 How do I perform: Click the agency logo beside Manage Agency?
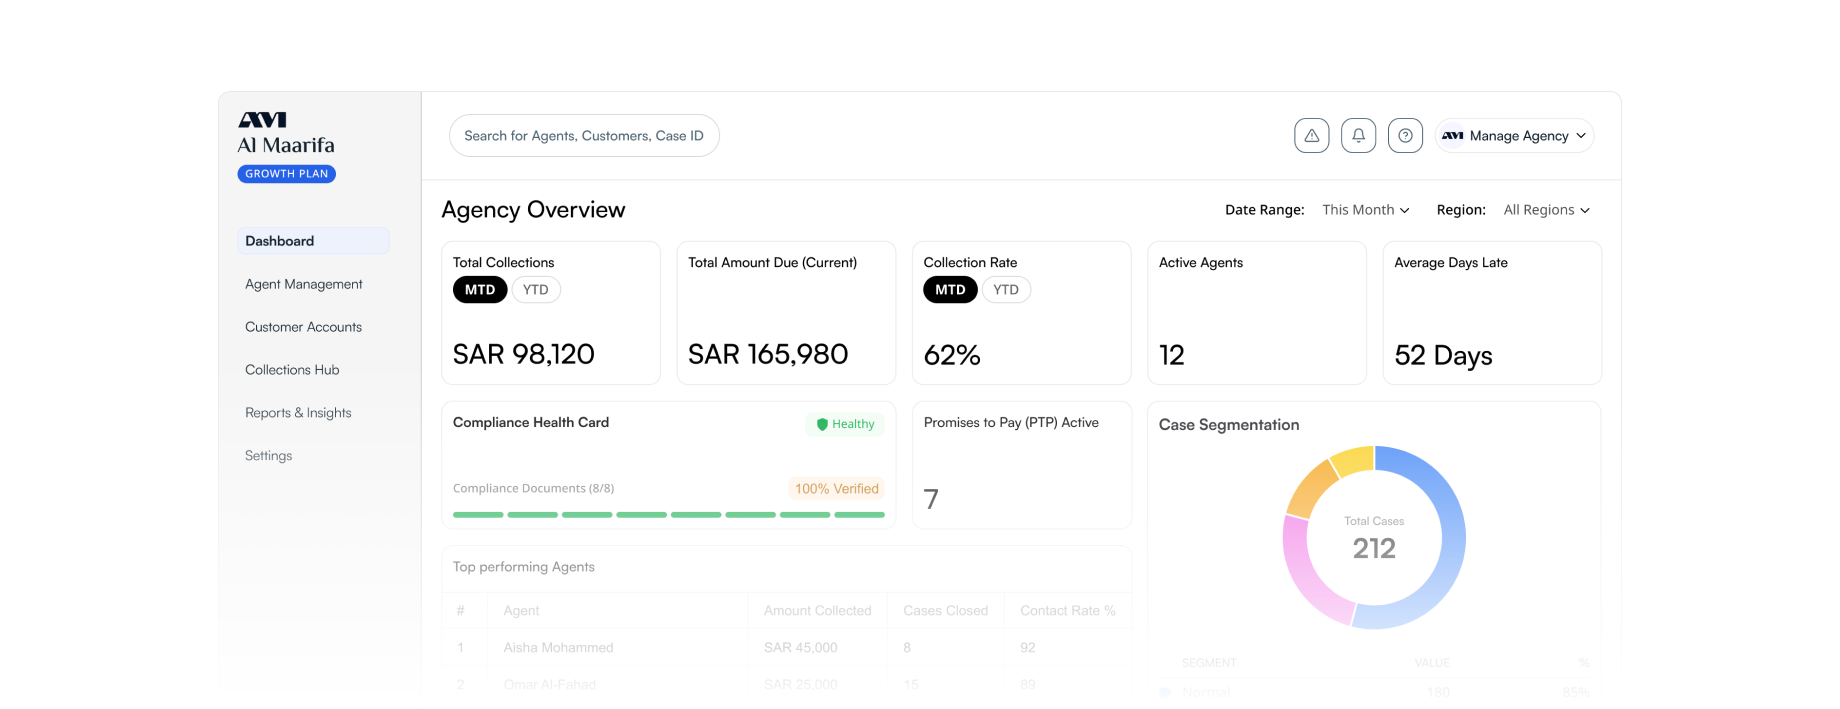click(1452, 136)
